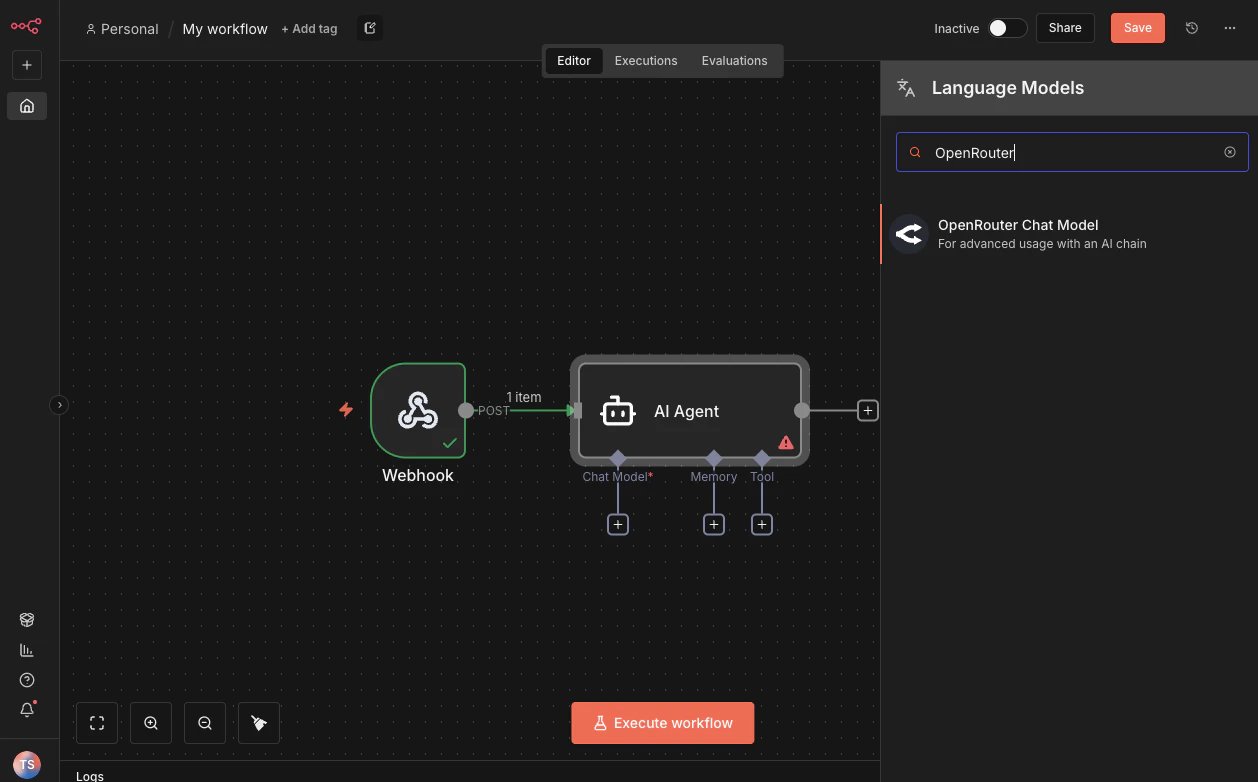1258x782 pixels.
Task: Click the AI Agent warning triangle
Action: point(786,442)
